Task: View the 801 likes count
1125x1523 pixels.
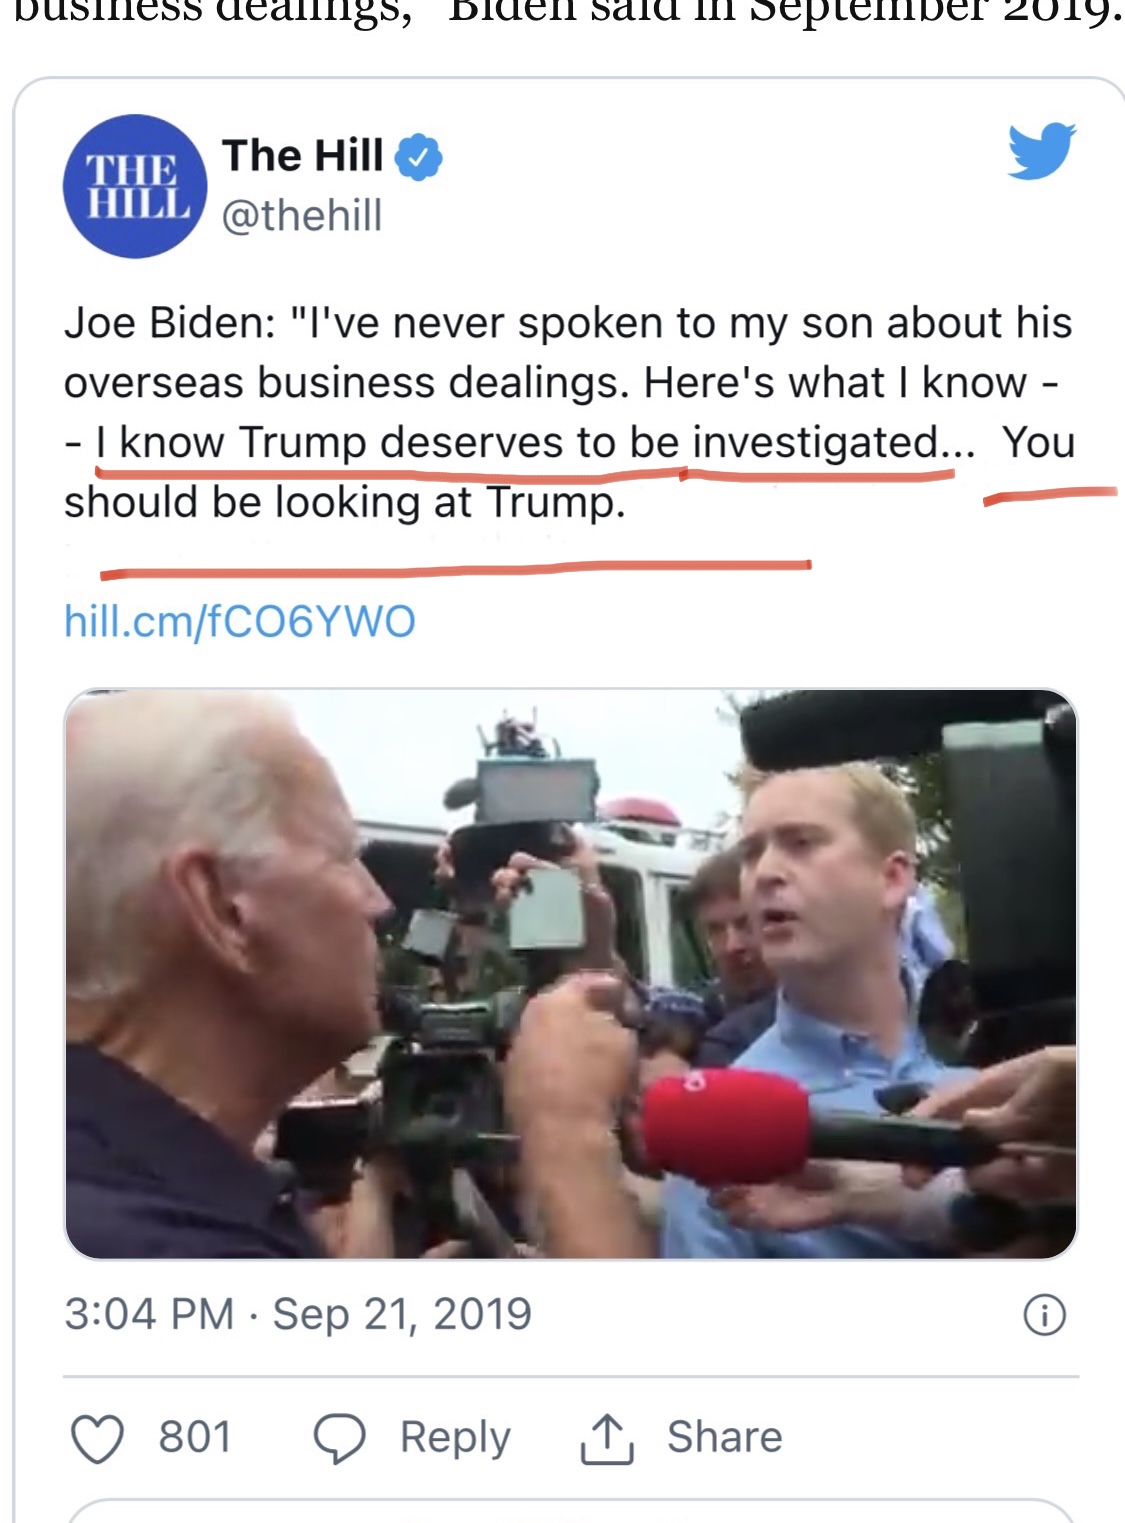Action: 195,1437
